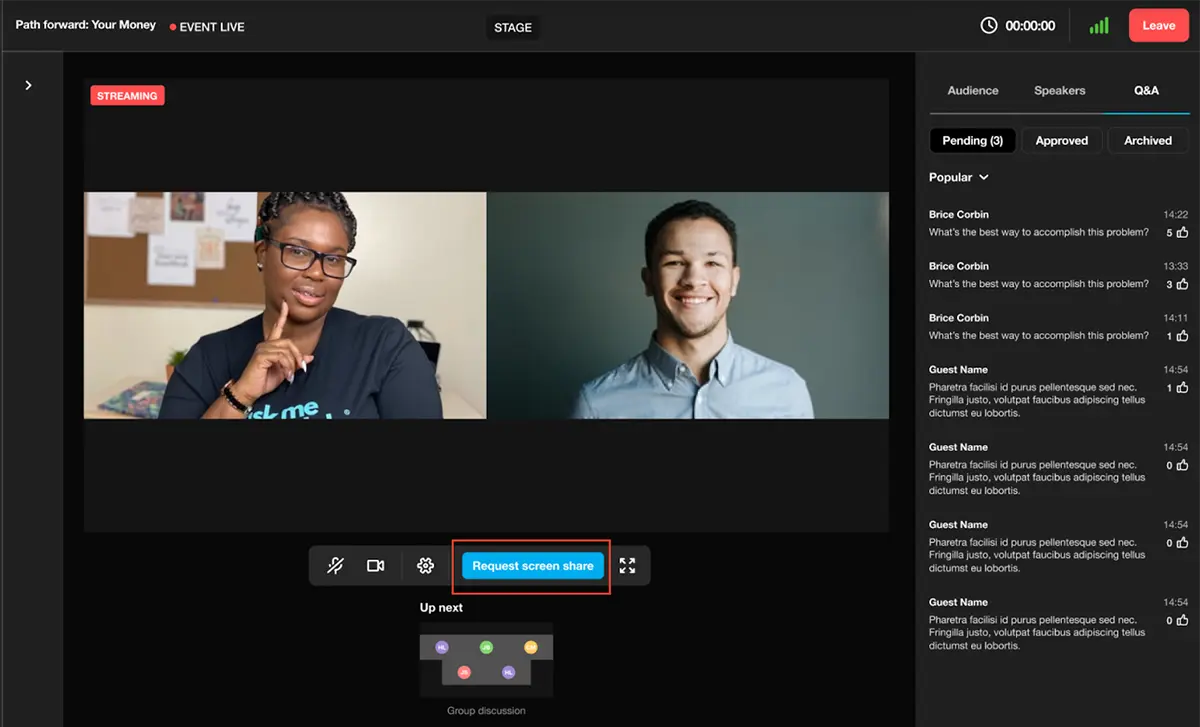
Task: Upvote Brice Corbin's 13:33 question
Action: [x=1182, y=285]
